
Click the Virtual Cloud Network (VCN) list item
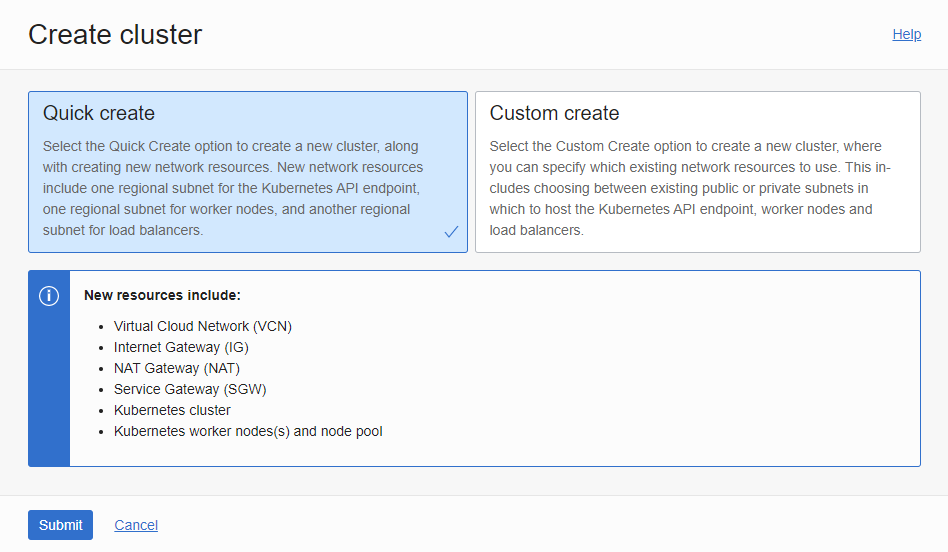[x=202, y=326]
